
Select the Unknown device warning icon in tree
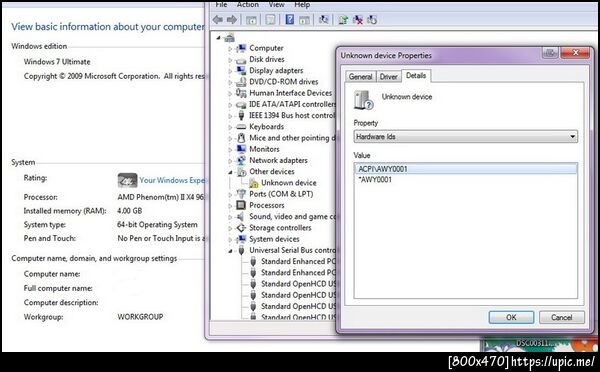tap(253, 183)
